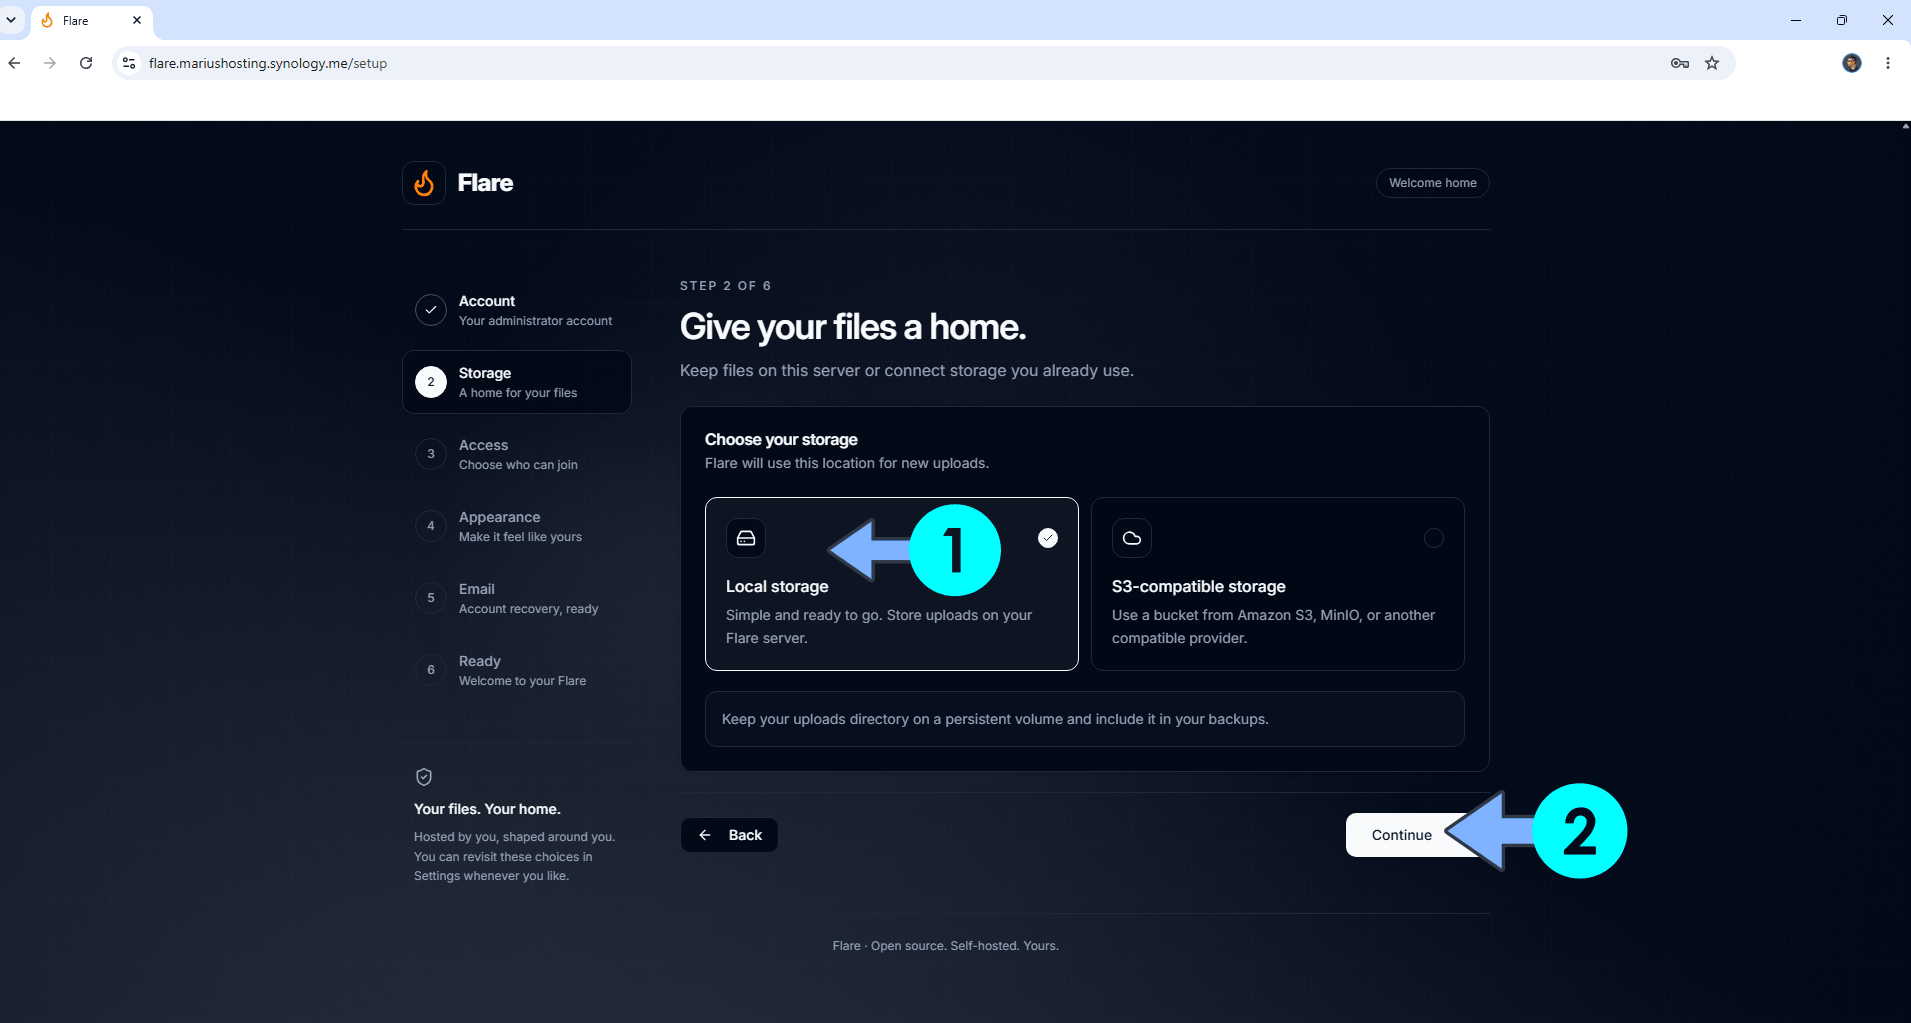Open the Ready step in sidebar

coord(517,670)
